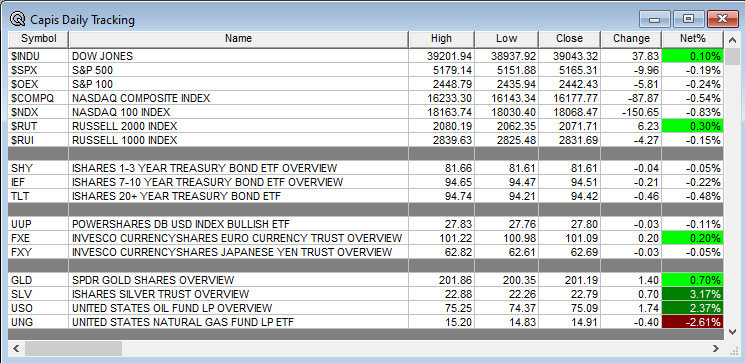Select the $RUI symbol cell
745x363 pixels.
pos(39,140)
